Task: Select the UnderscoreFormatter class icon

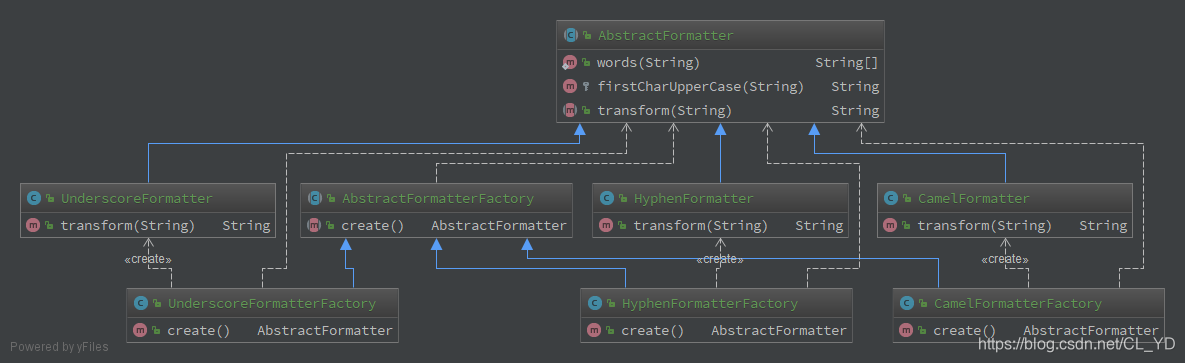Action: [x=33, y=199]
